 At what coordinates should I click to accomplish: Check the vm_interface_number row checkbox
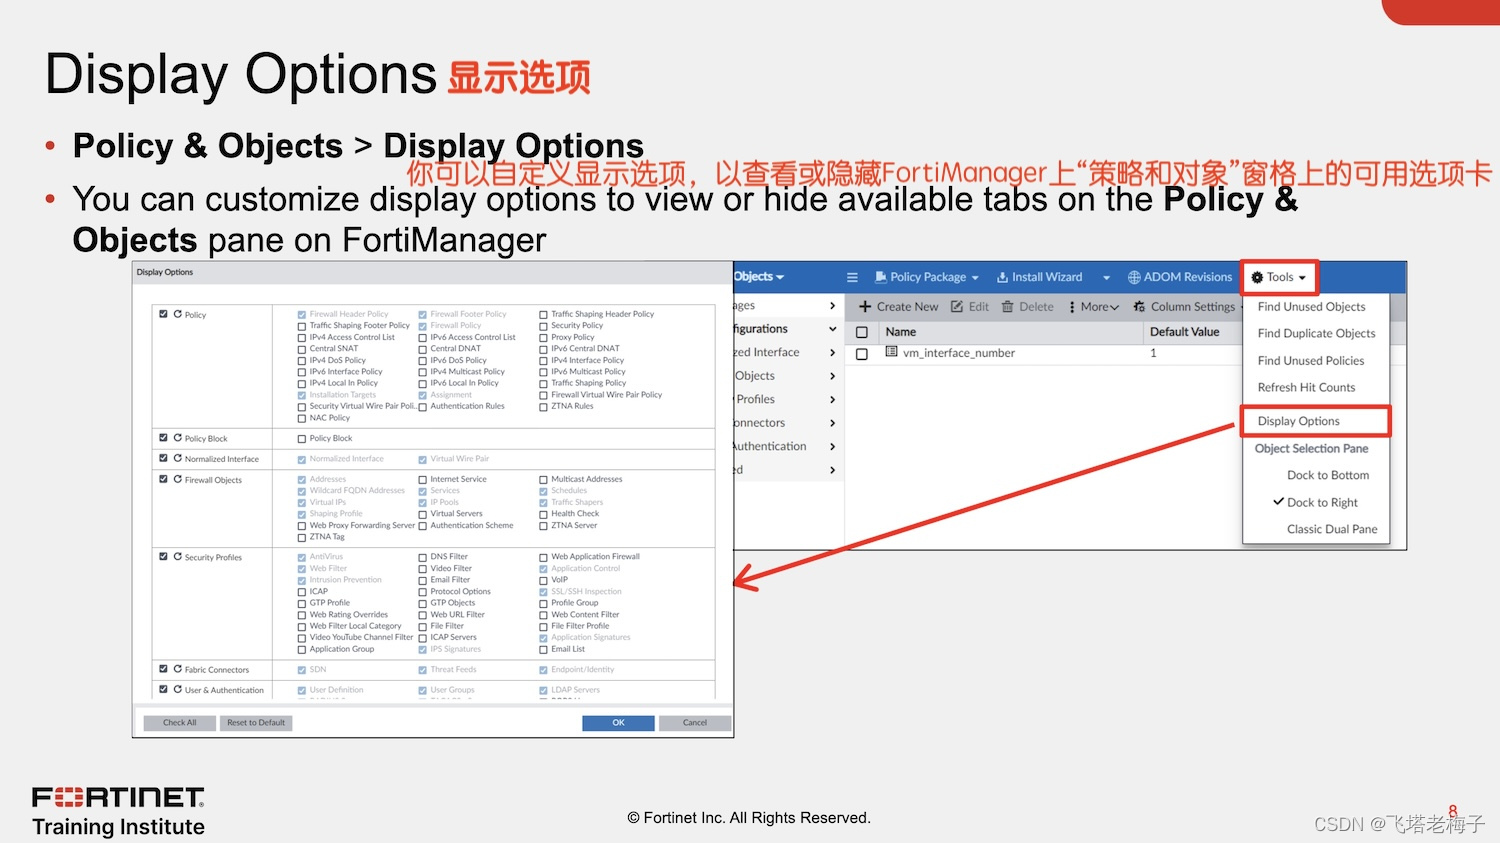(x=862, y=354)
